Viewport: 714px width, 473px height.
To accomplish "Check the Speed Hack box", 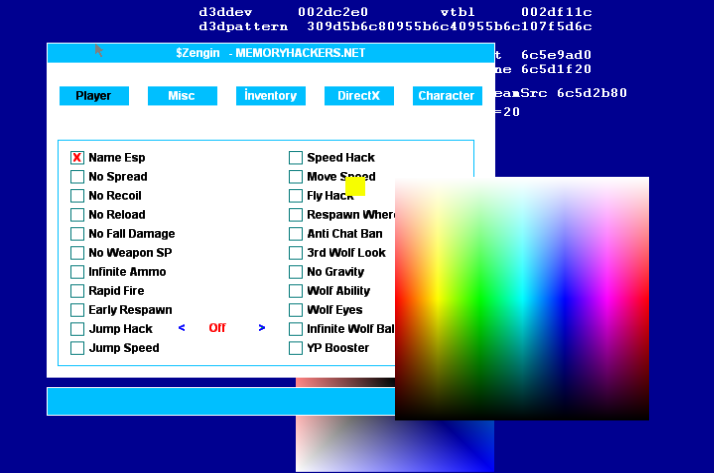I will pyautogui.click(x=296, y=158).
